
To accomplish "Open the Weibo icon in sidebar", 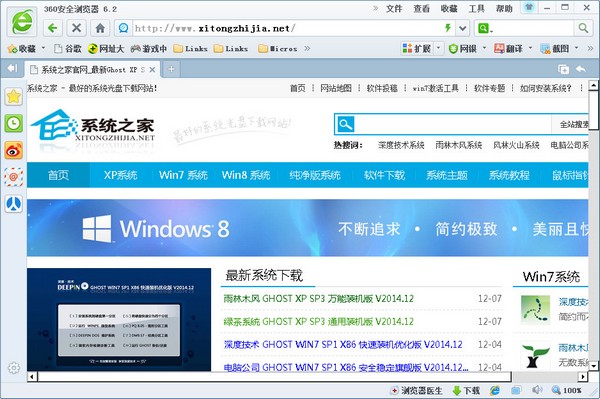I will 13,150.
